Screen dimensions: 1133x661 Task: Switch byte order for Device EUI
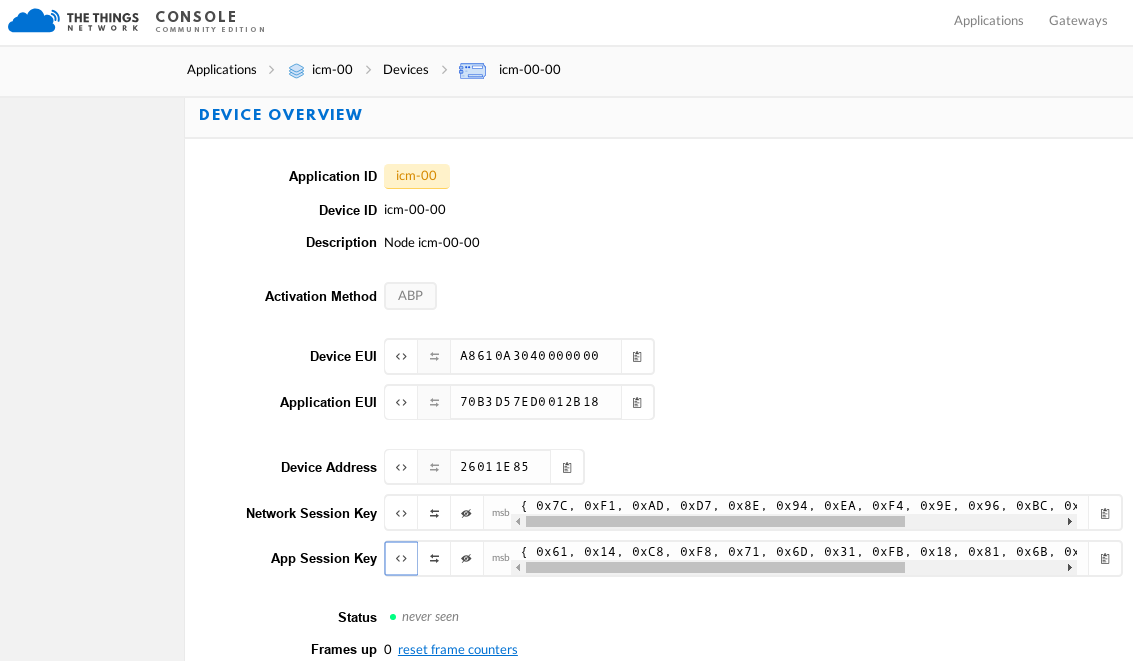pos(434,356)
